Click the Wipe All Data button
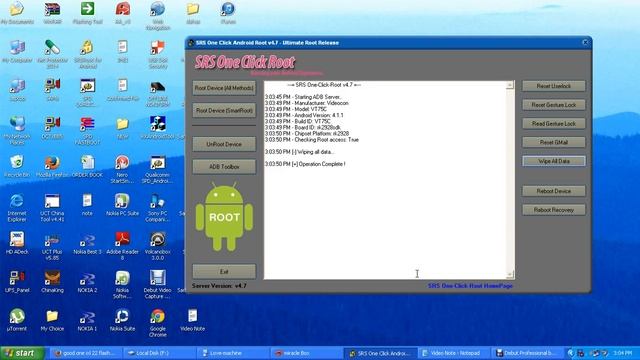This screenshot has height=360, width=640. point(554,161)
